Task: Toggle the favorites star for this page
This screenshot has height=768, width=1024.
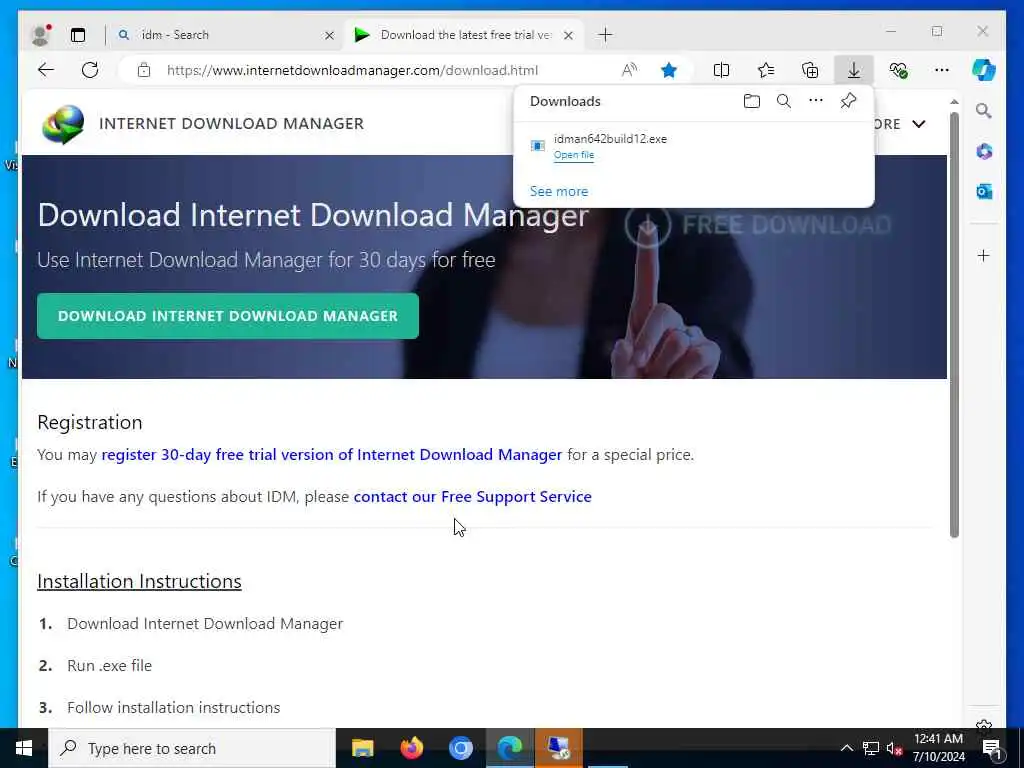Action: (669, 70)
